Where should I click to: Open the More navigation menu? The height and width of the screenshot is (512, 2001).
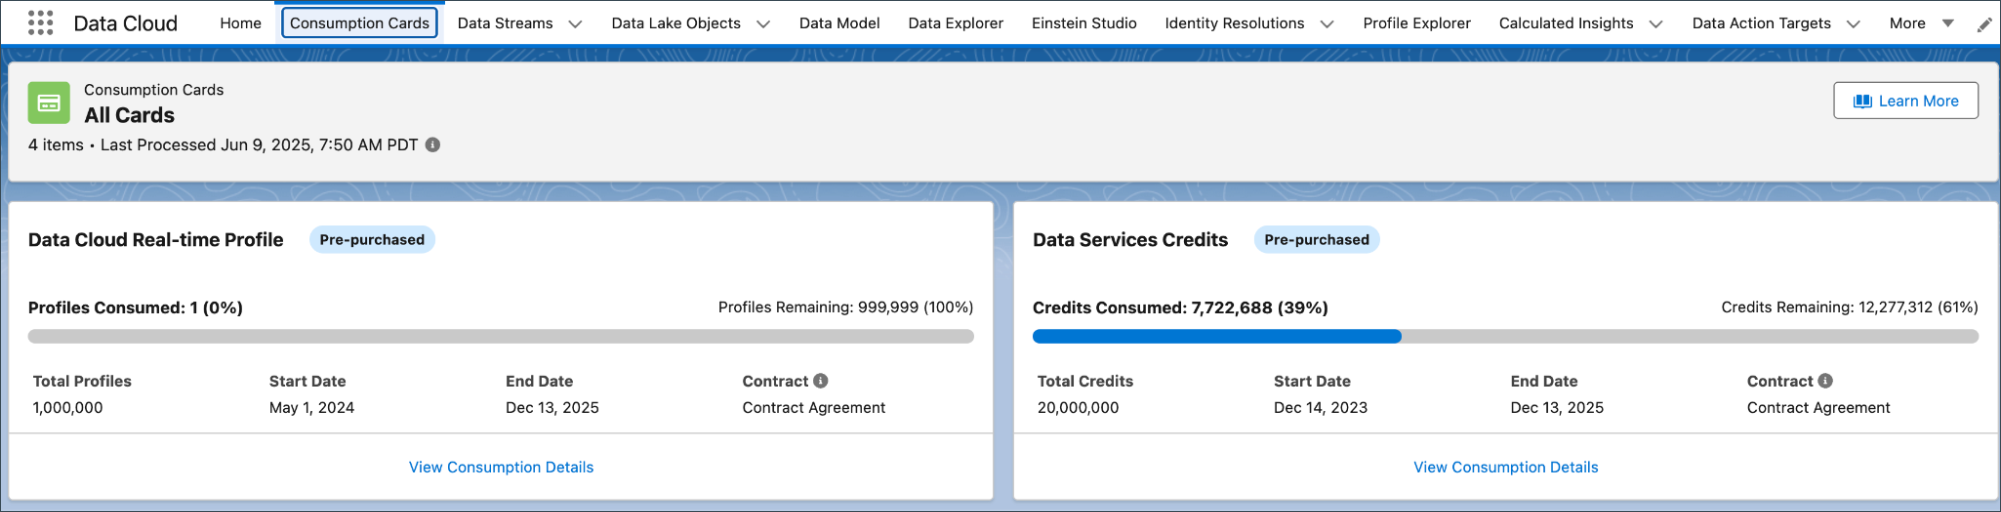point(1921,23)
